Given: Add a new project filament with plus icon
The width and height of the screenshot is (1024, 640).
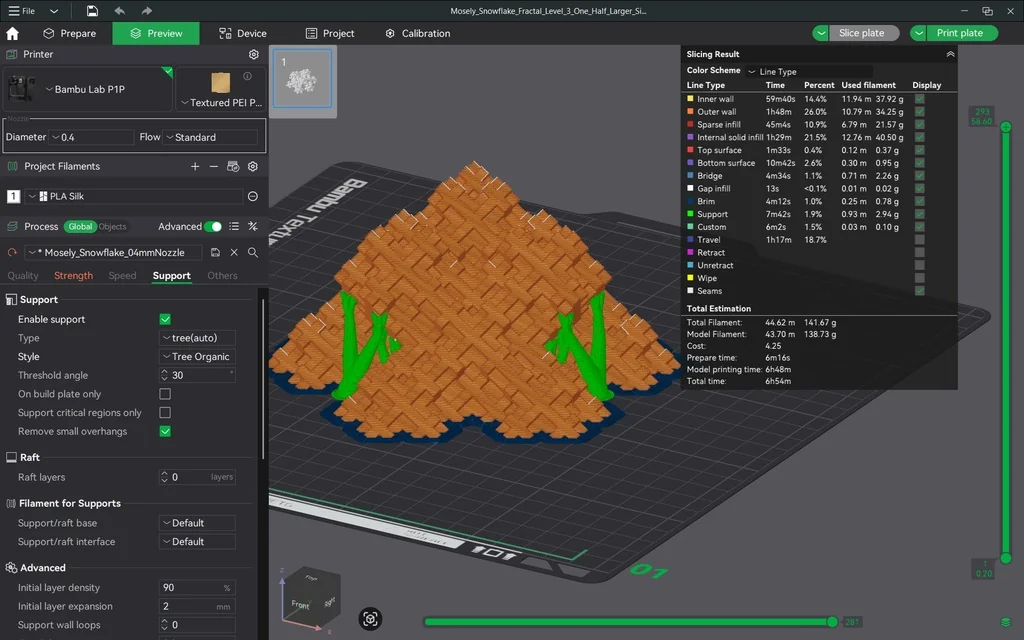Looking at the screenshot, I should 195,167.
